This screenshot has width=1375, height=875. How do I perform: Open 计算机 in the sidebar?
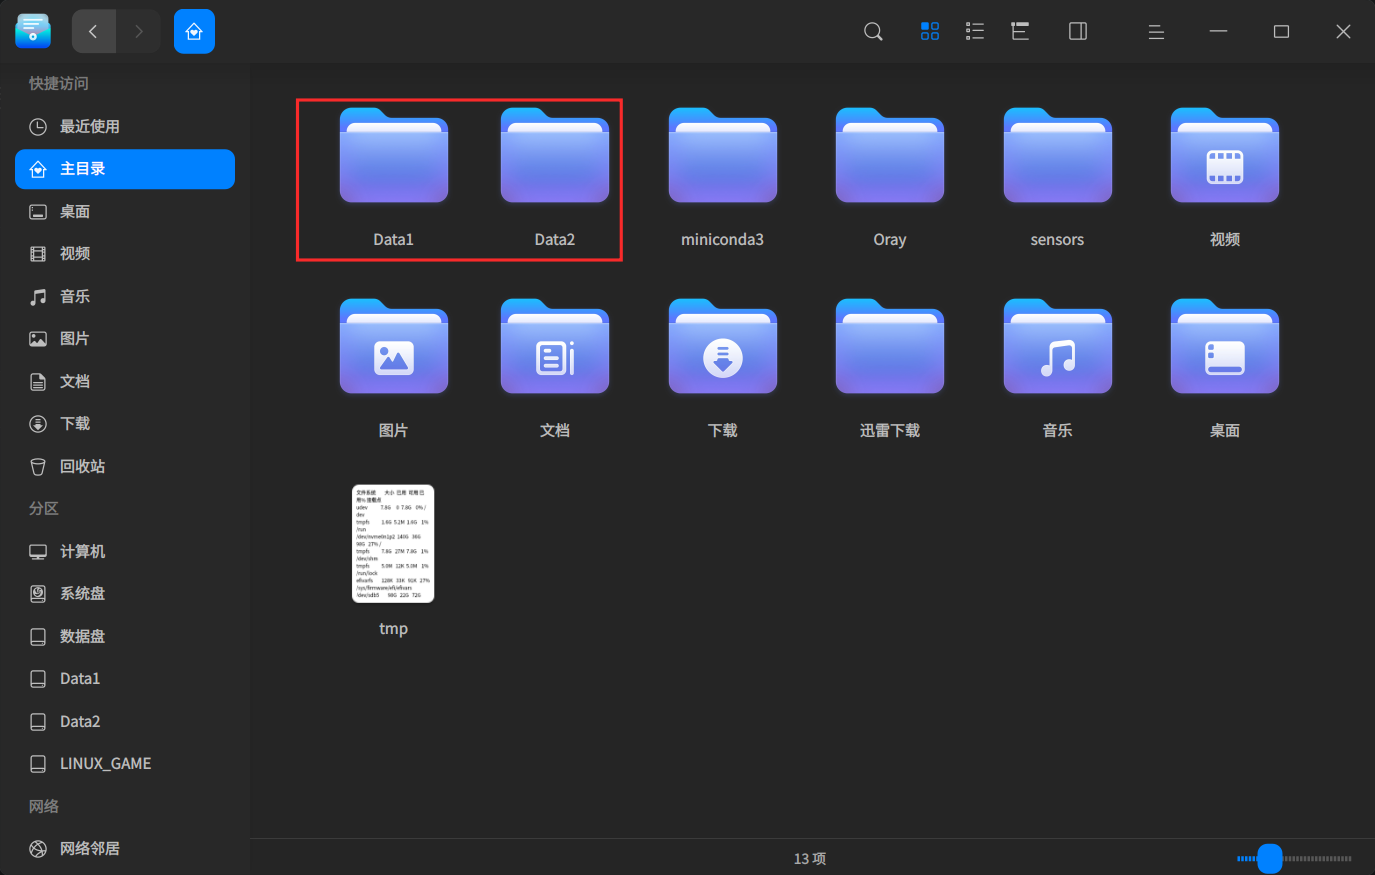125,552
